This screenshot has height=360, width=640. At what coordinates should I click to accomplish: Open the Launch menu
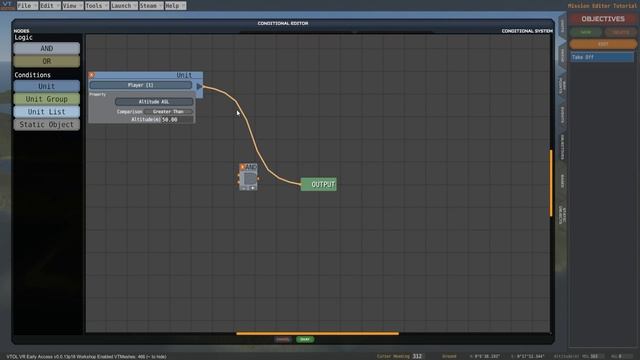124,6
